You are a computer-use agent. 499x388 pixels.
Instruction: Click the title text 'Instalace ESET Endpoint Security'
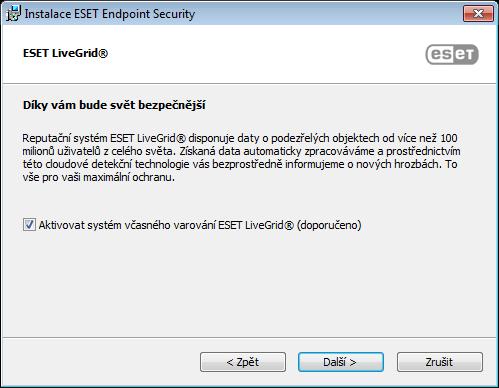[110, 14]
